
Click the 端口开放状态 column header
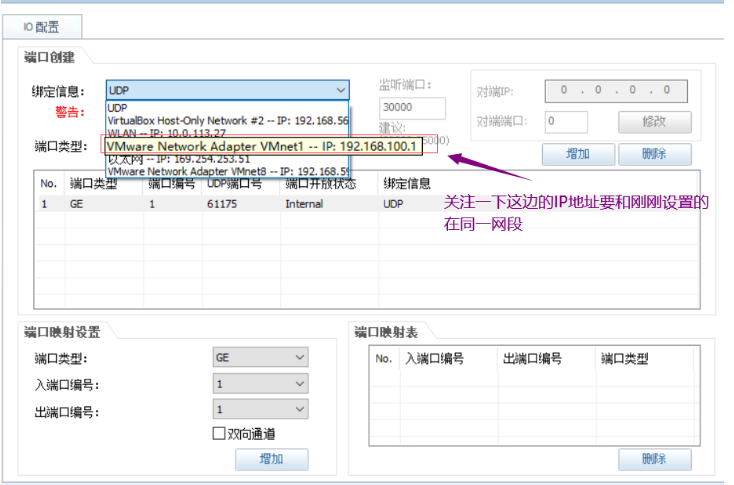tap(321, 184)
